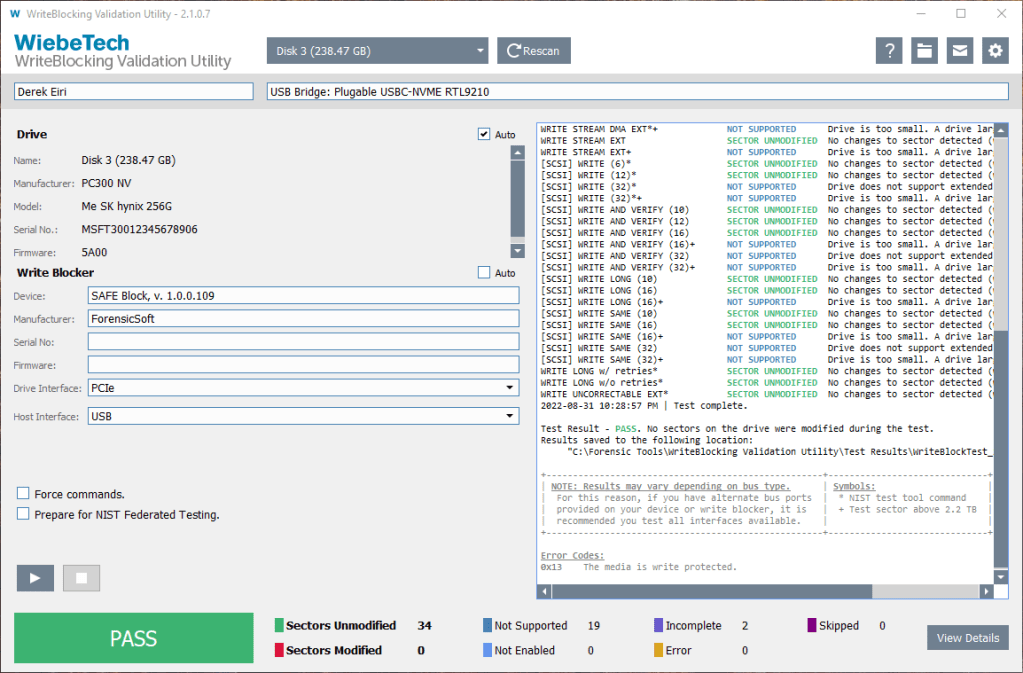Click the envelope mail icon
Screen dimensions: 1023x673
[x=960, y=51]
